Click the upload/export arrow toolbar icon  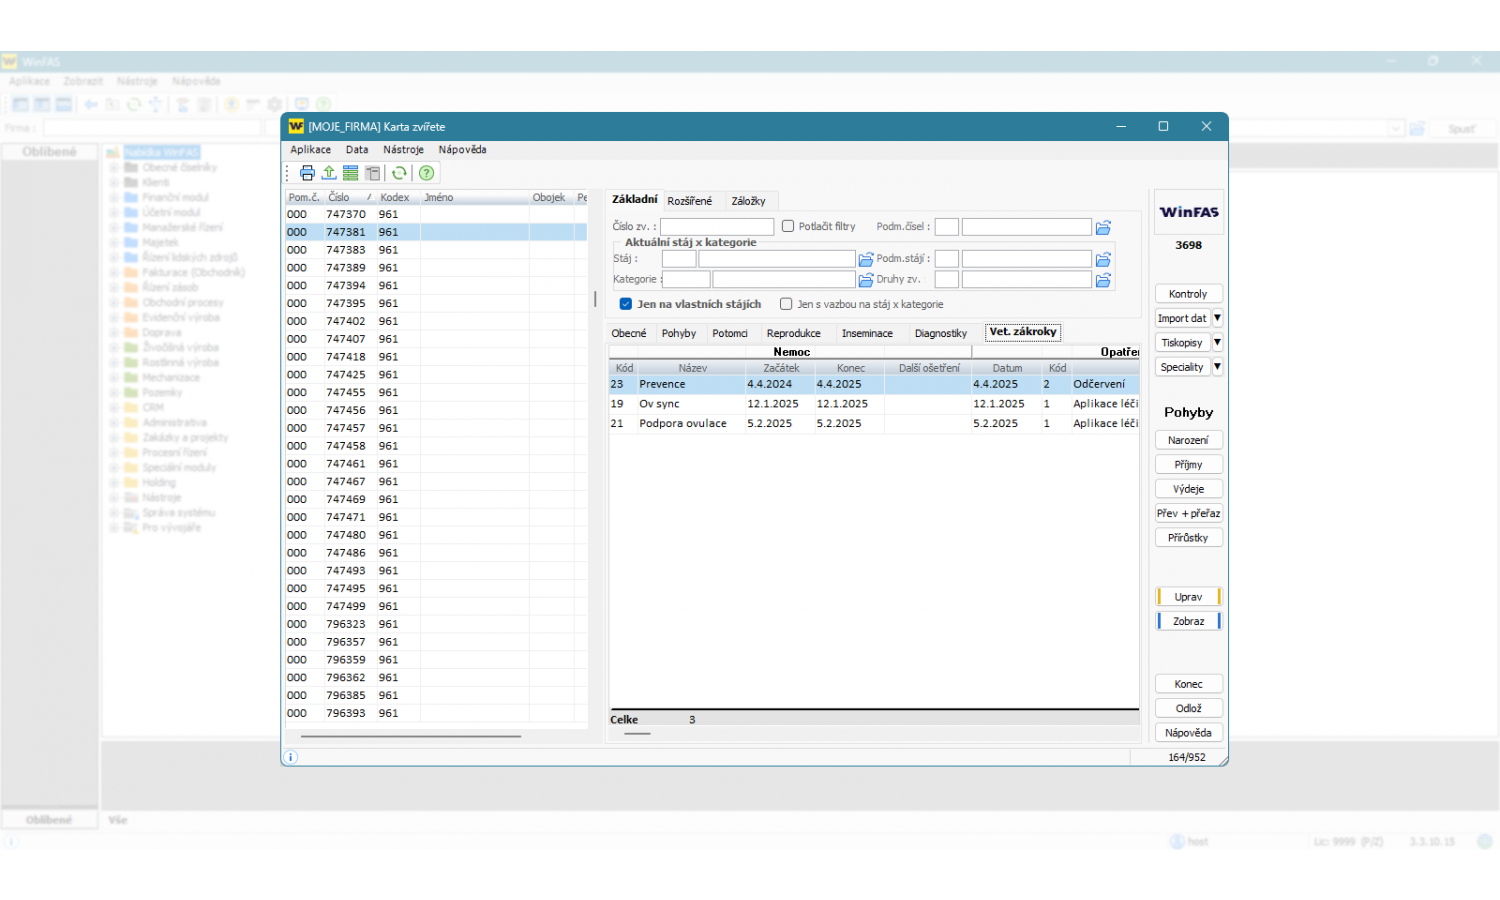(329, 173)
